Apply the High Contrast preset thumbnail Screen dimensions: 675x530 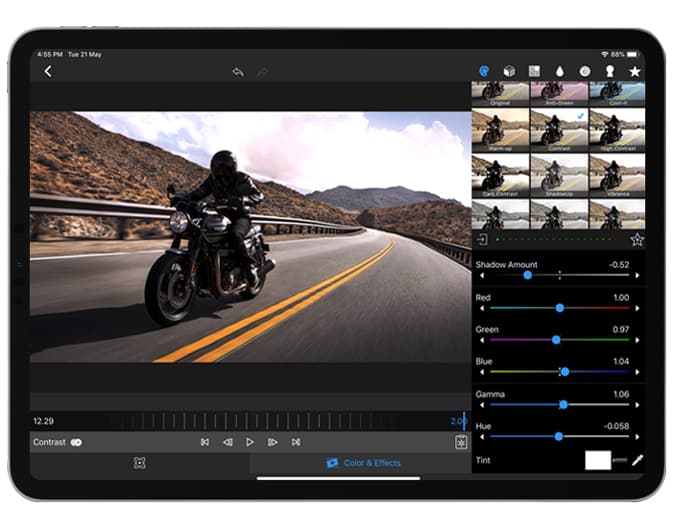point(617,130)
